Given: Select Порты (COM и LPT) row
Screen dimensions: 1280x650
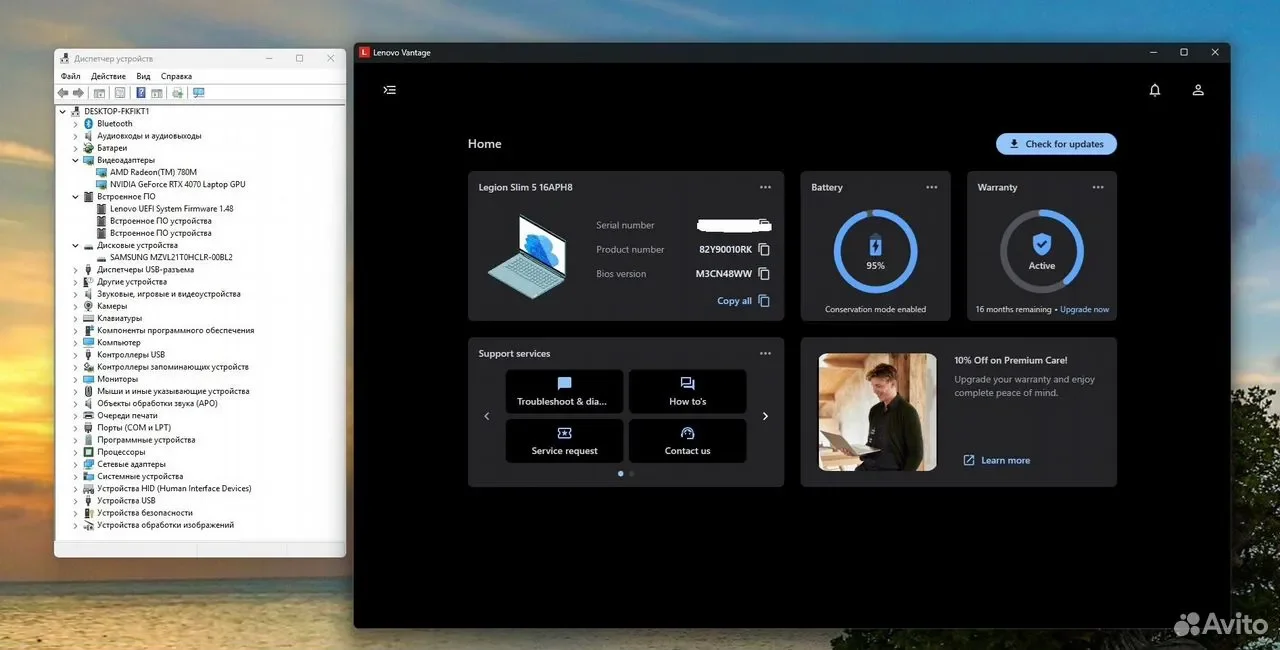Looking at the screenshot, I should (134, 428).
